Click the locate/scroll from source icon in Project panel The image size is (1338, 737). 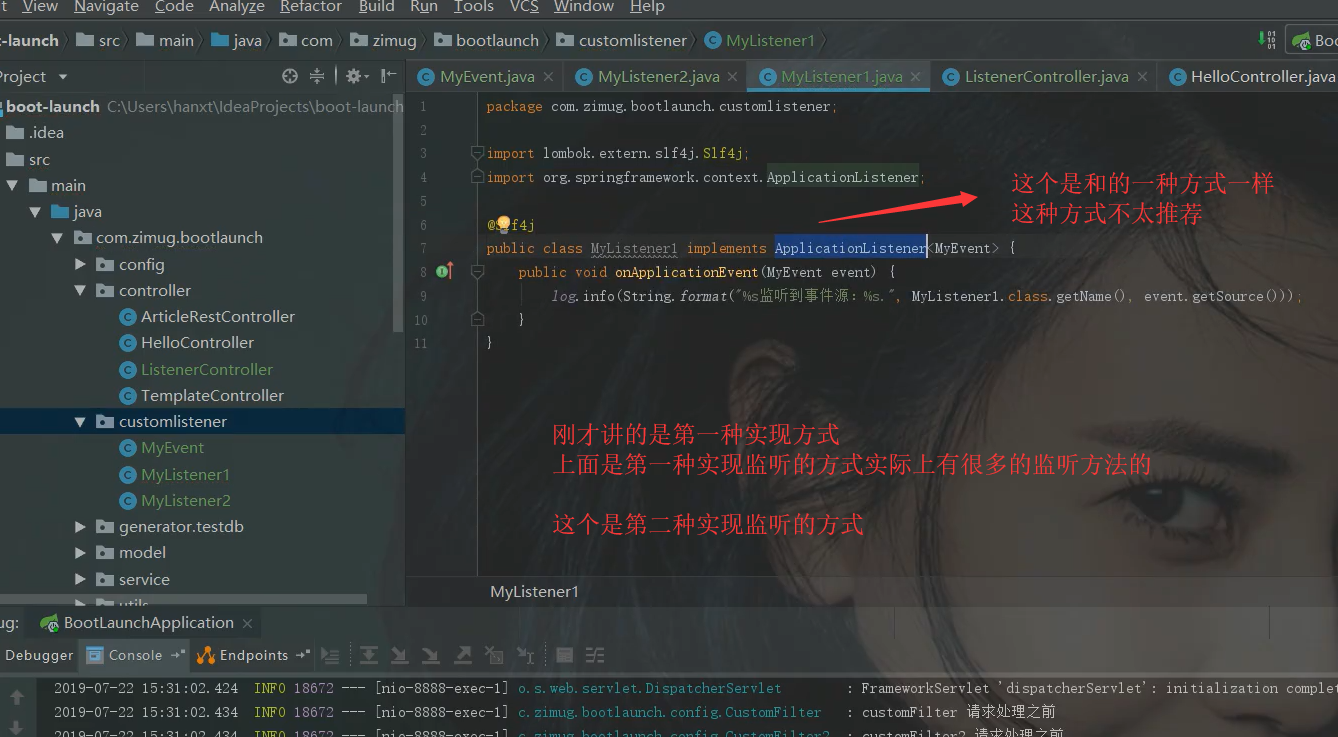pos(290,76)
